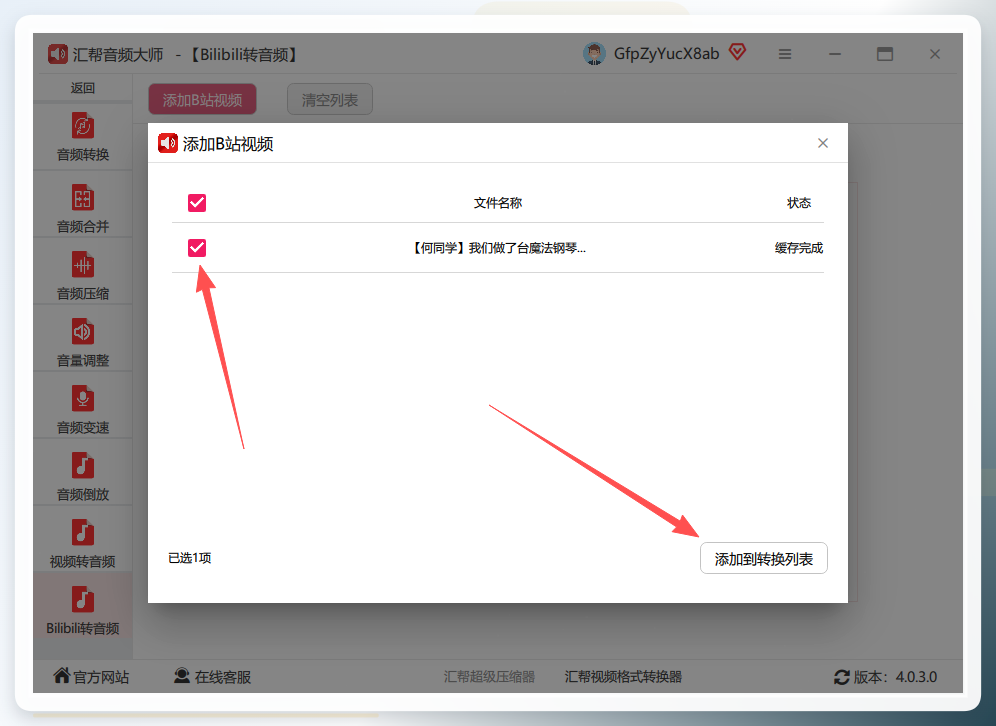Click the 状态 column header
The width and height of the screenshot is (996, 726).
798,203
